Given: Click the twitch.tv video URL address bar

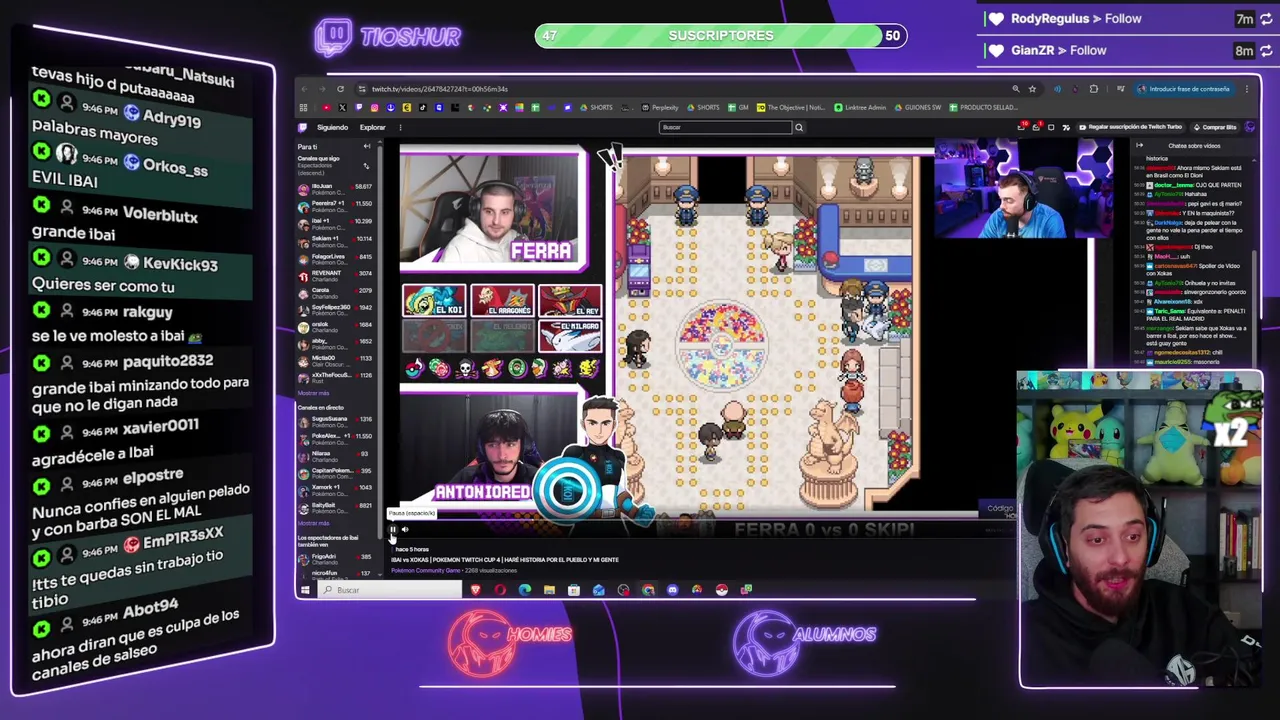Looking at the screenshot, I should (x=440, y=89).
